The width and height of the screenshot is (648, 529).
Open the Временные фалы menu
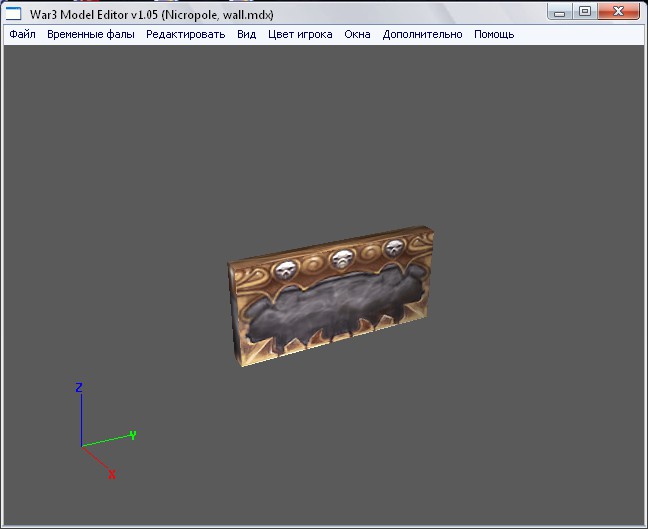[91, 34]
